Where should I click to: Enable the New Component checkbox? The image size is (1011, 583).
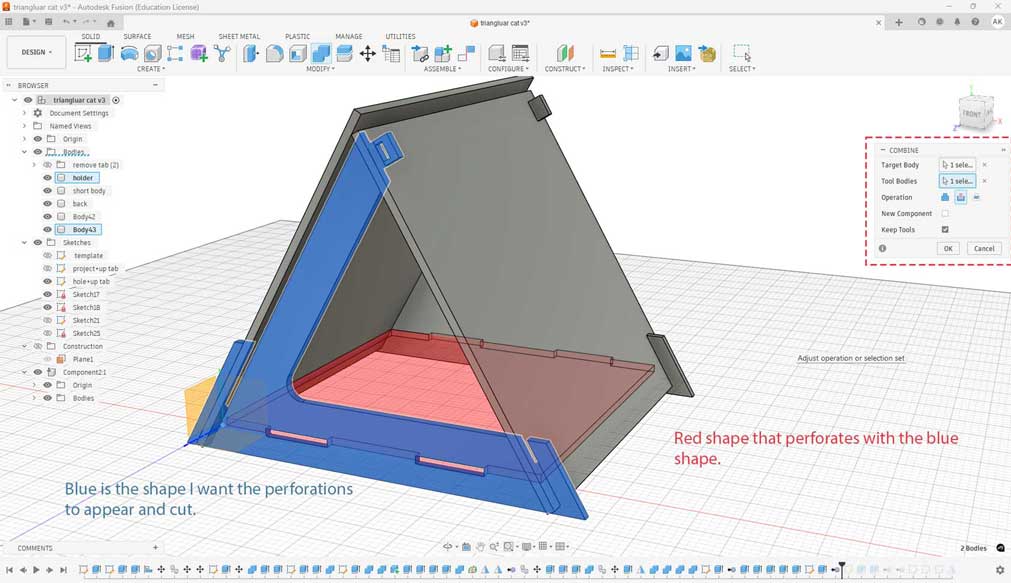click(945, 213)
